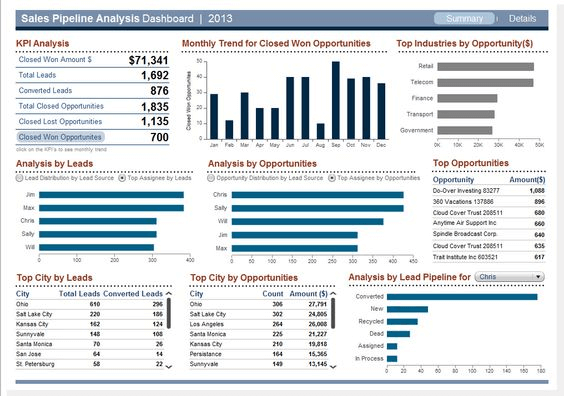Choose Opportunity Distribution by Lead Source
Image resolution: width=564 pixels, height=396 pixels.
coord(265,178)
